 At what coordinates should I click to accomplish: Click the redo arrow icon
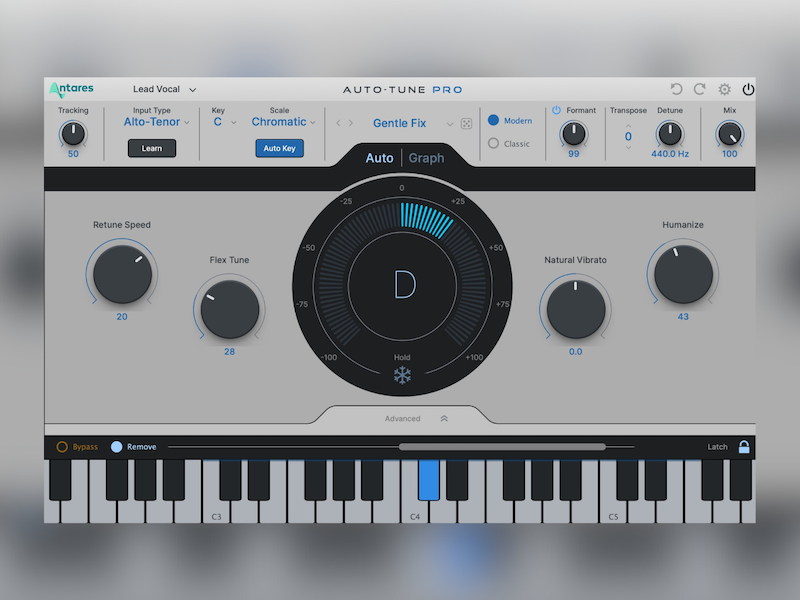[700, 90]
